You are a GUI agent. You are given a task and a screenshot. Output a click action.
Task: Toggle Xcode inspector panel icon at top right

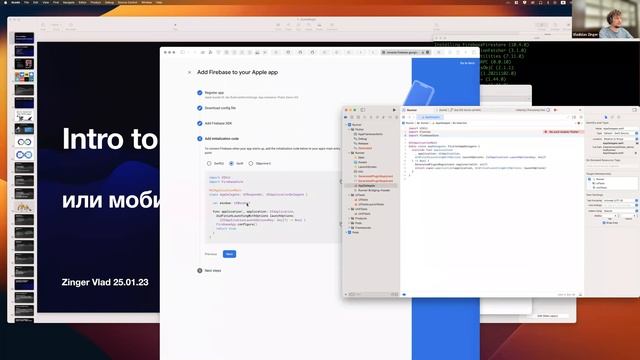[x=634, y=110]
